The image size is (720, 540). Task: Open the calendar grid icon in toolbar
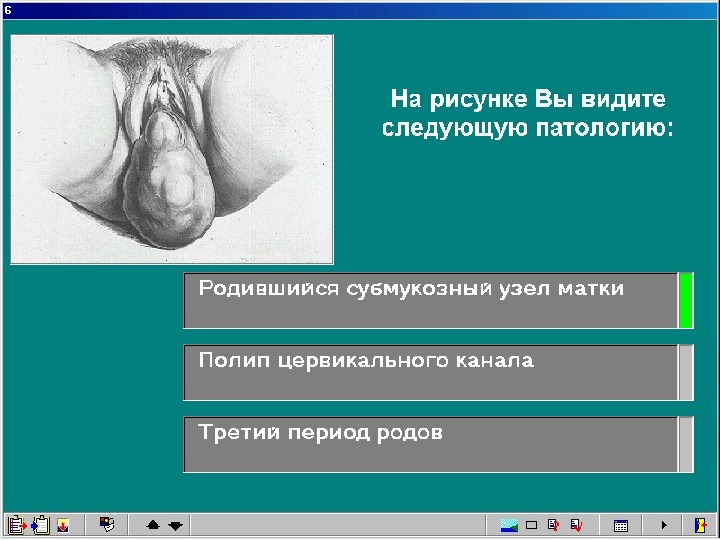[x=621, y=525]
